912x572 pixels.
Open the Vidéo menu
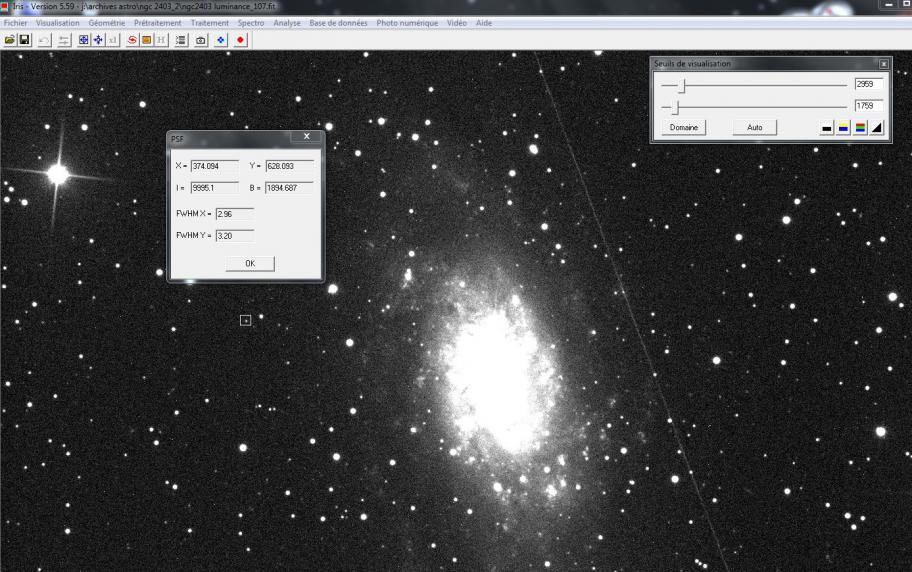click(x=457, y=23)
